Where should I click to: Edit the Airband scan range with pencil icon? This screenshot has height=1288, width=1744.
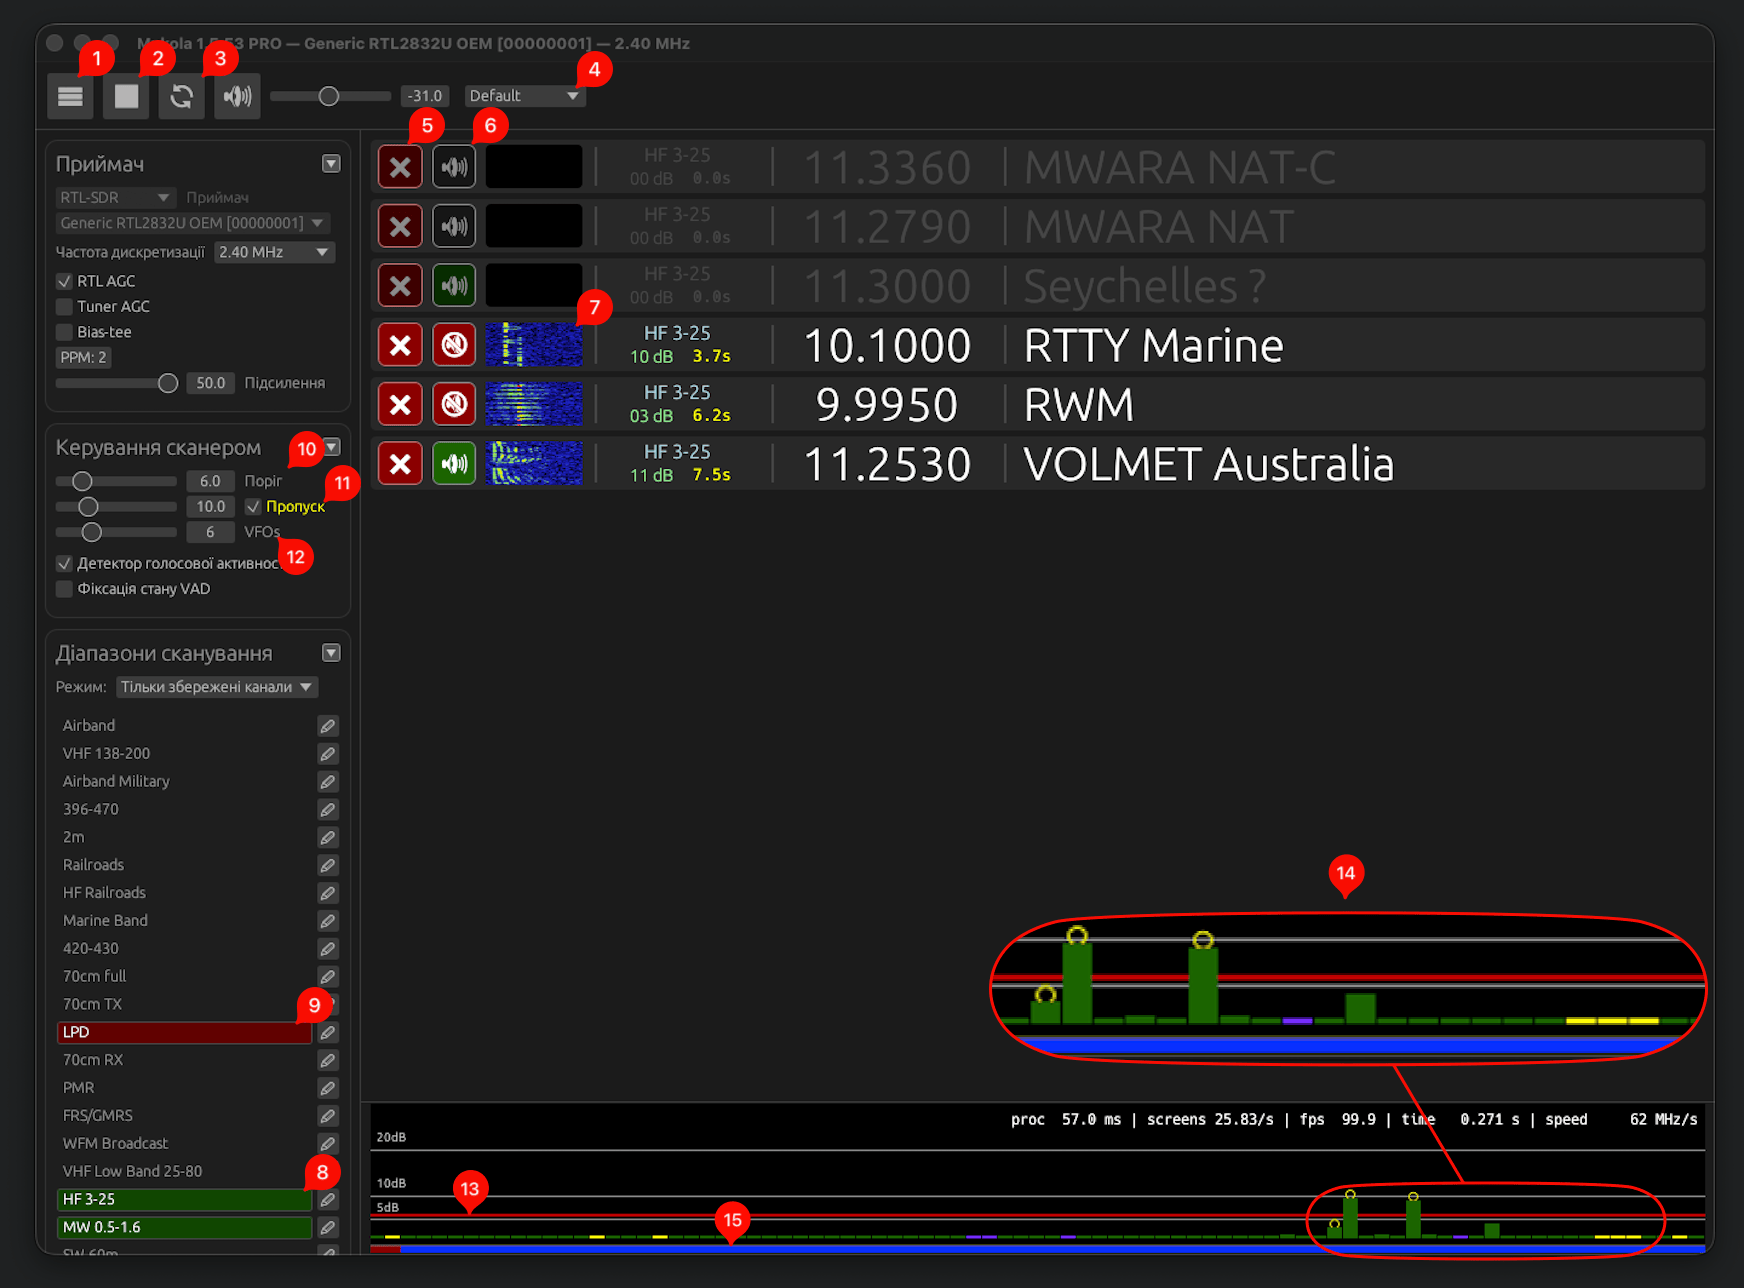328,725
